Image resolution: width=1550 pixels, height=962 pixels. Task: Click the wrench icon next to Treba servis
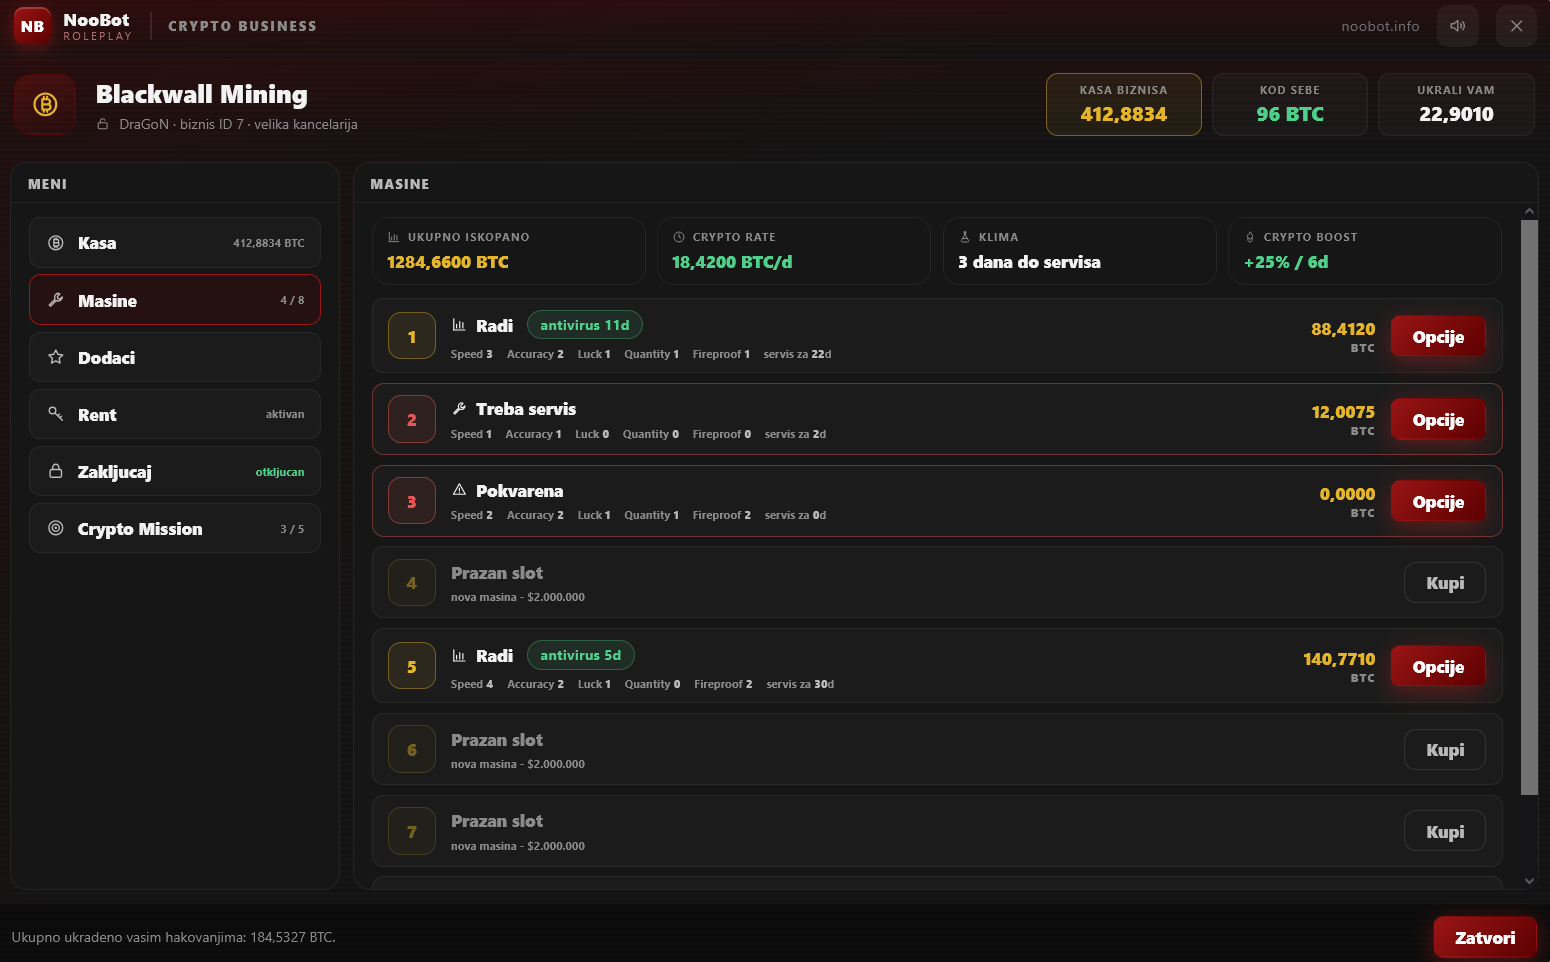459,408
